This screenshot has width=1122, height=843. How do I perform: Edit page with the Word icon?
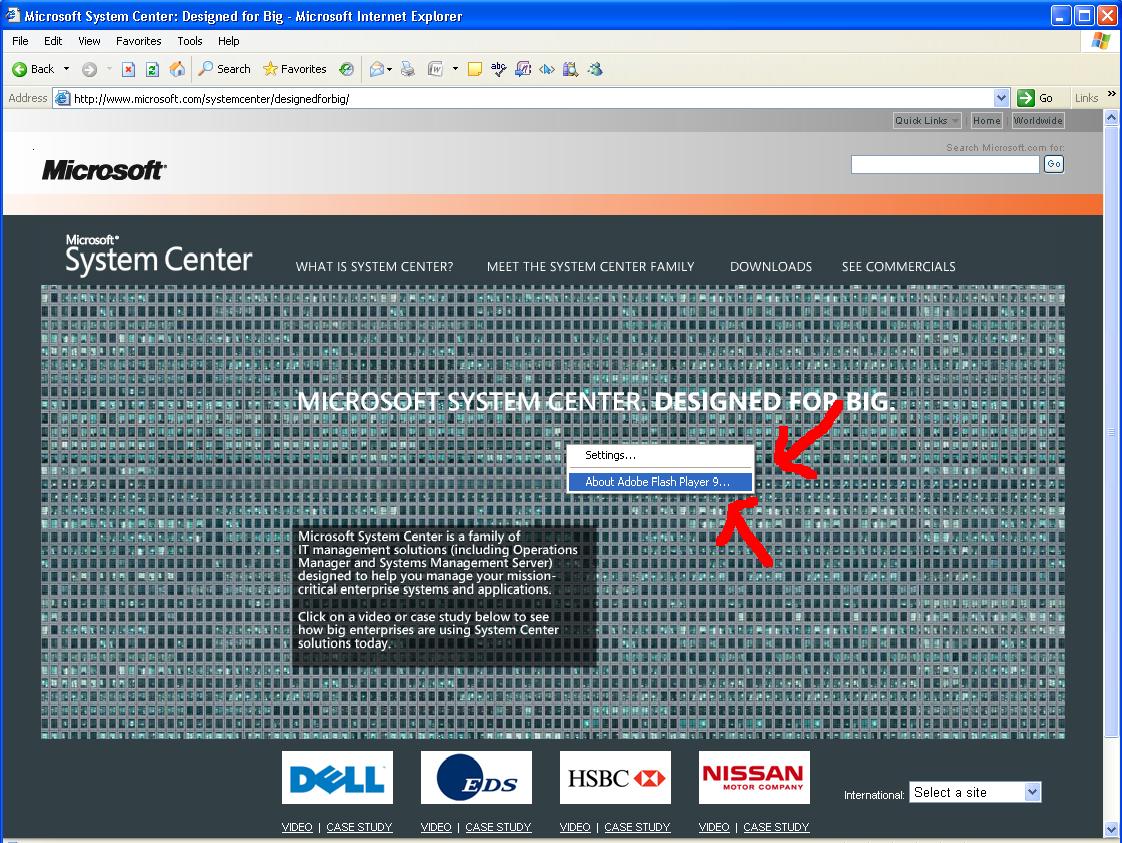(x=435, y=69)
